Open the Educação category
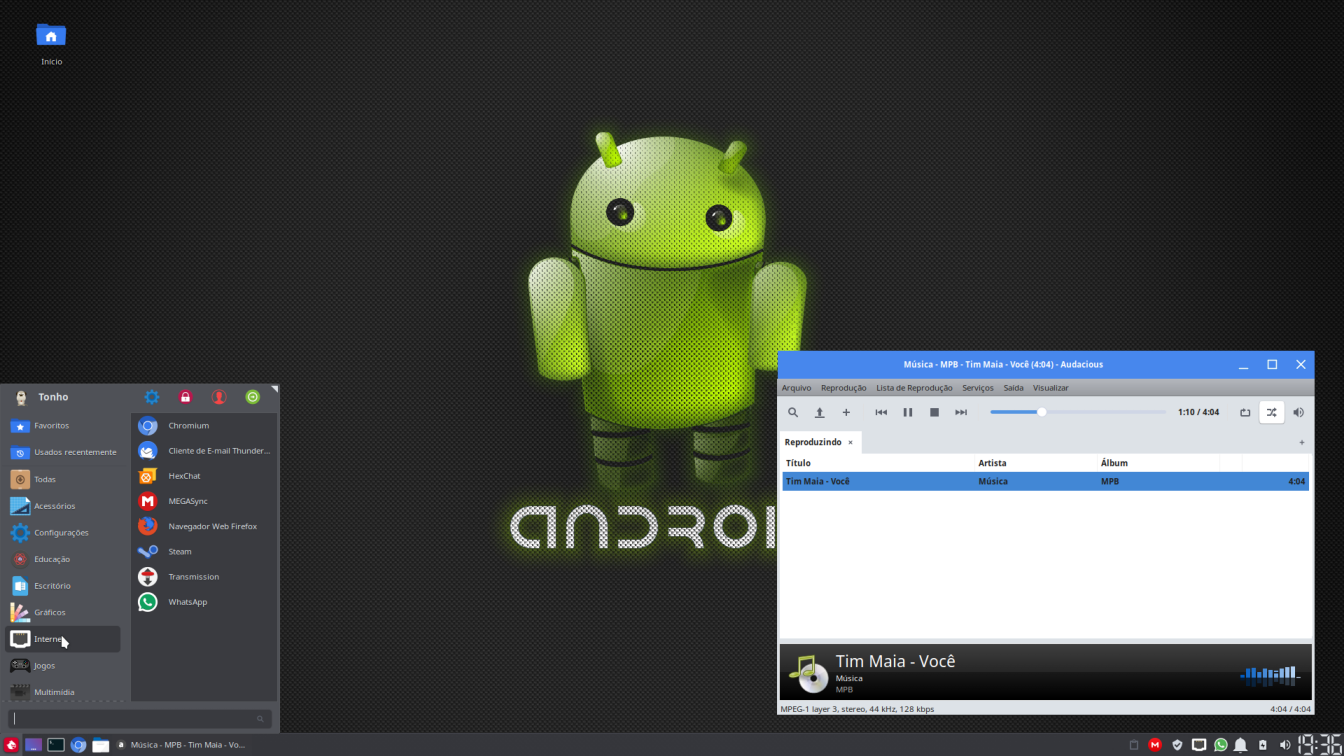Viewport: 1344px width, 756px height. click(x=63, y=559)
